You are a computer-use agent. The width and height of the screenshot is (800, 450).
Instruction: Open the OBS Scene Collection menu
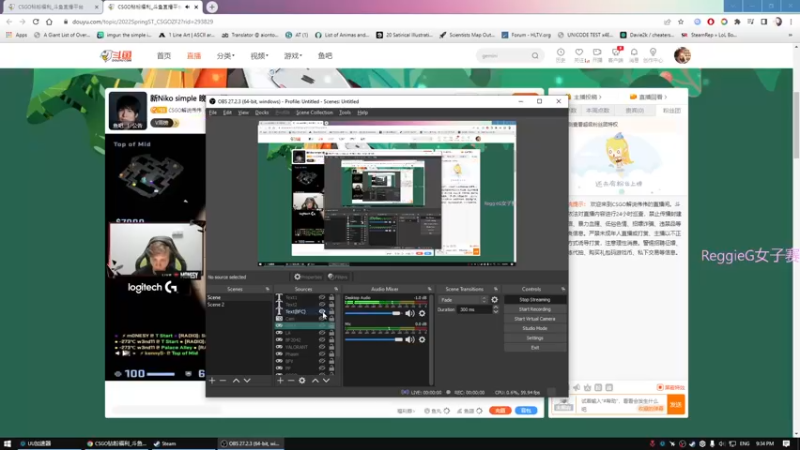(314, 112)
